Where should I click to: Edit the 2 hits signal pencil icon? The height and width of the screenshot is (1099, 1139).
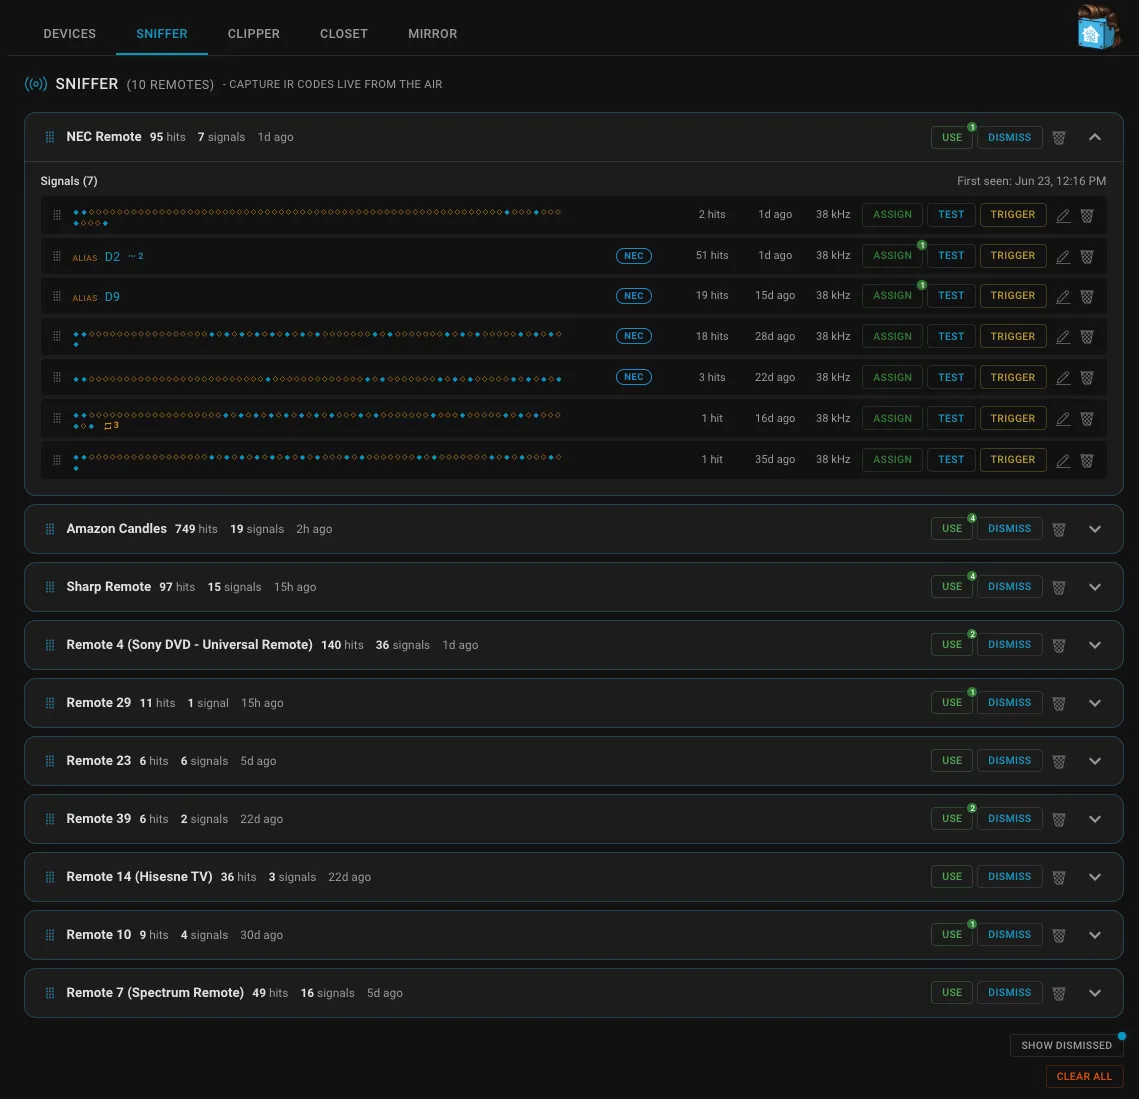tap(1063, 216)
